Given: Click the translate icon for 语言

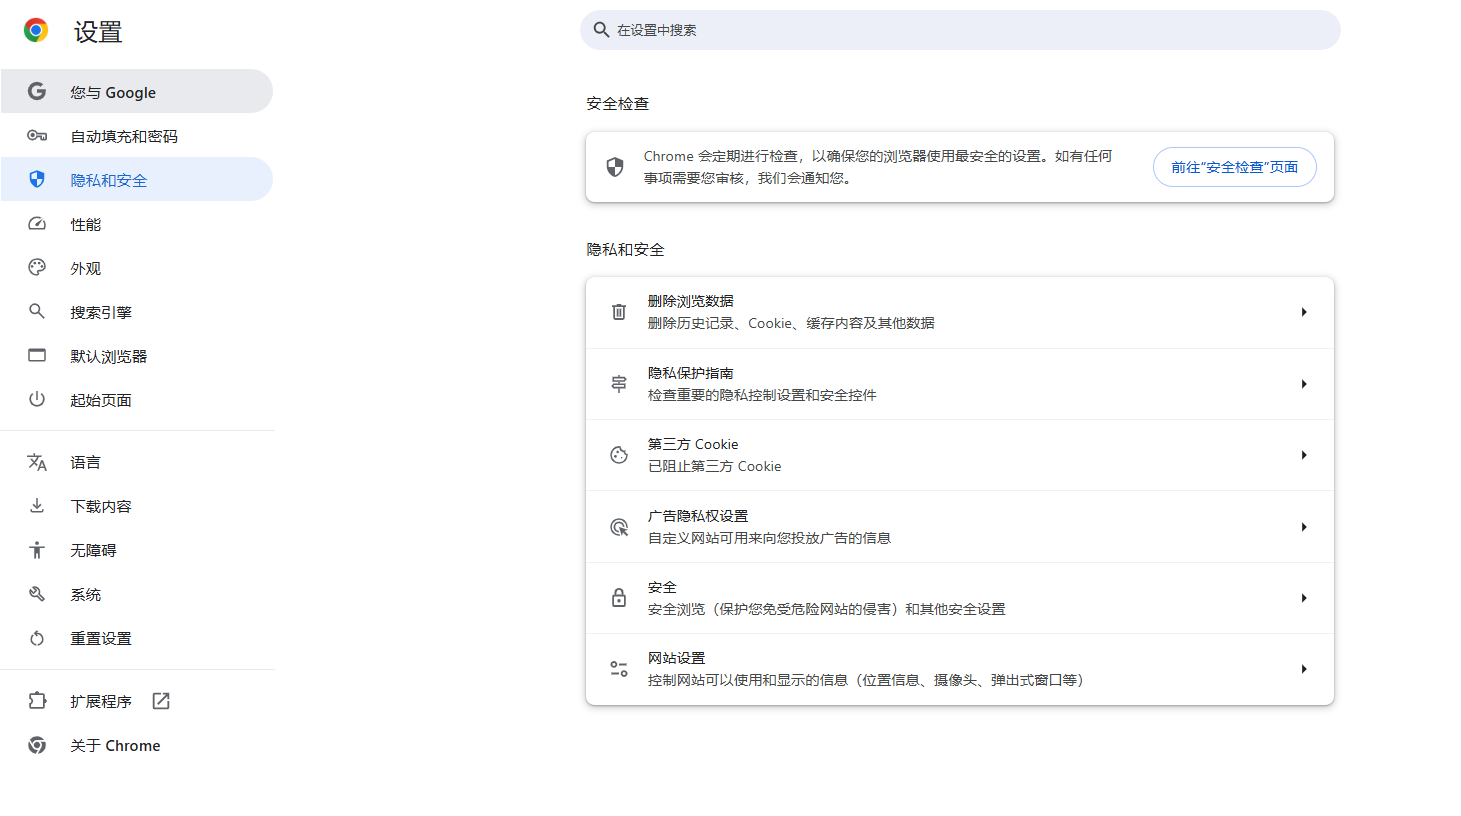Looking at the screenshot, I should (37, 462).
